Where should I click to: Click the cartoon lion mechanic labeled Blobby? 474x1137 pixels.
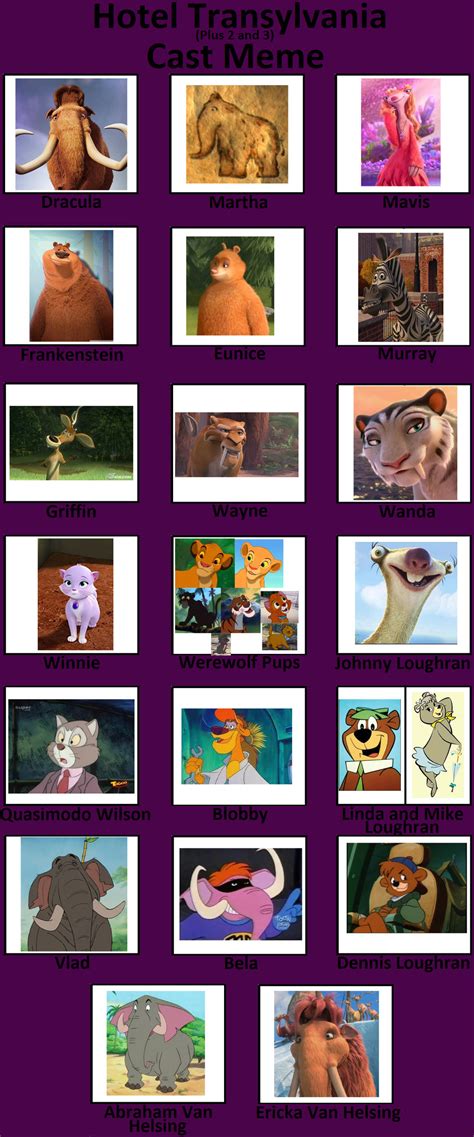point(236,746)
